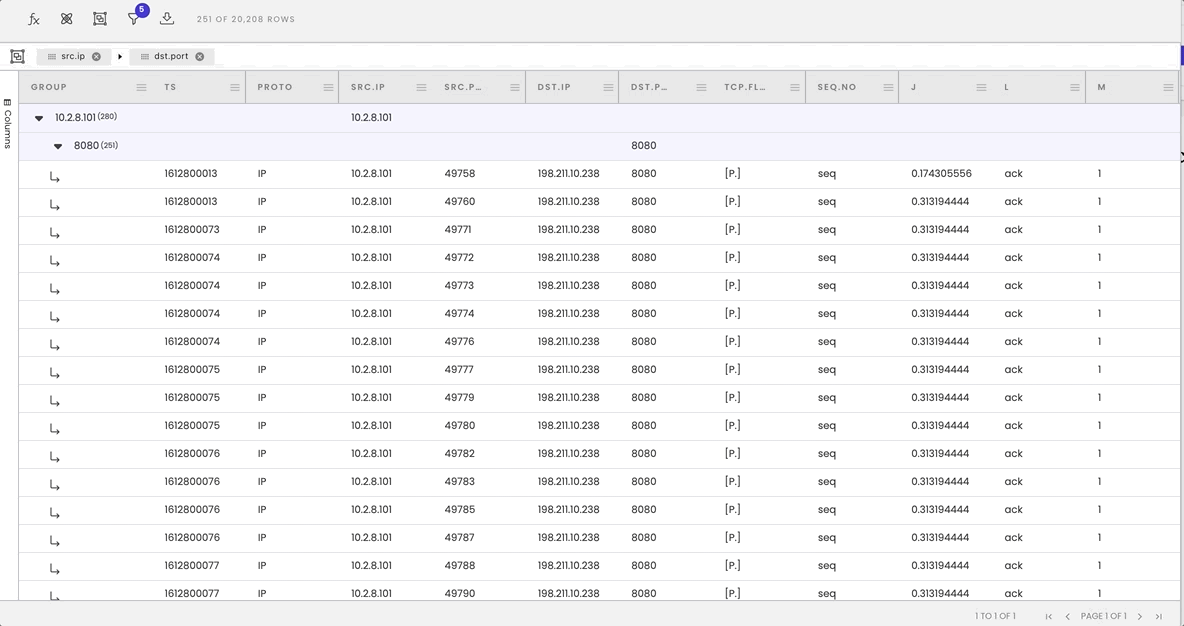
Task: Click 8080 value in subgroup row
Action: tap(643, 146)
